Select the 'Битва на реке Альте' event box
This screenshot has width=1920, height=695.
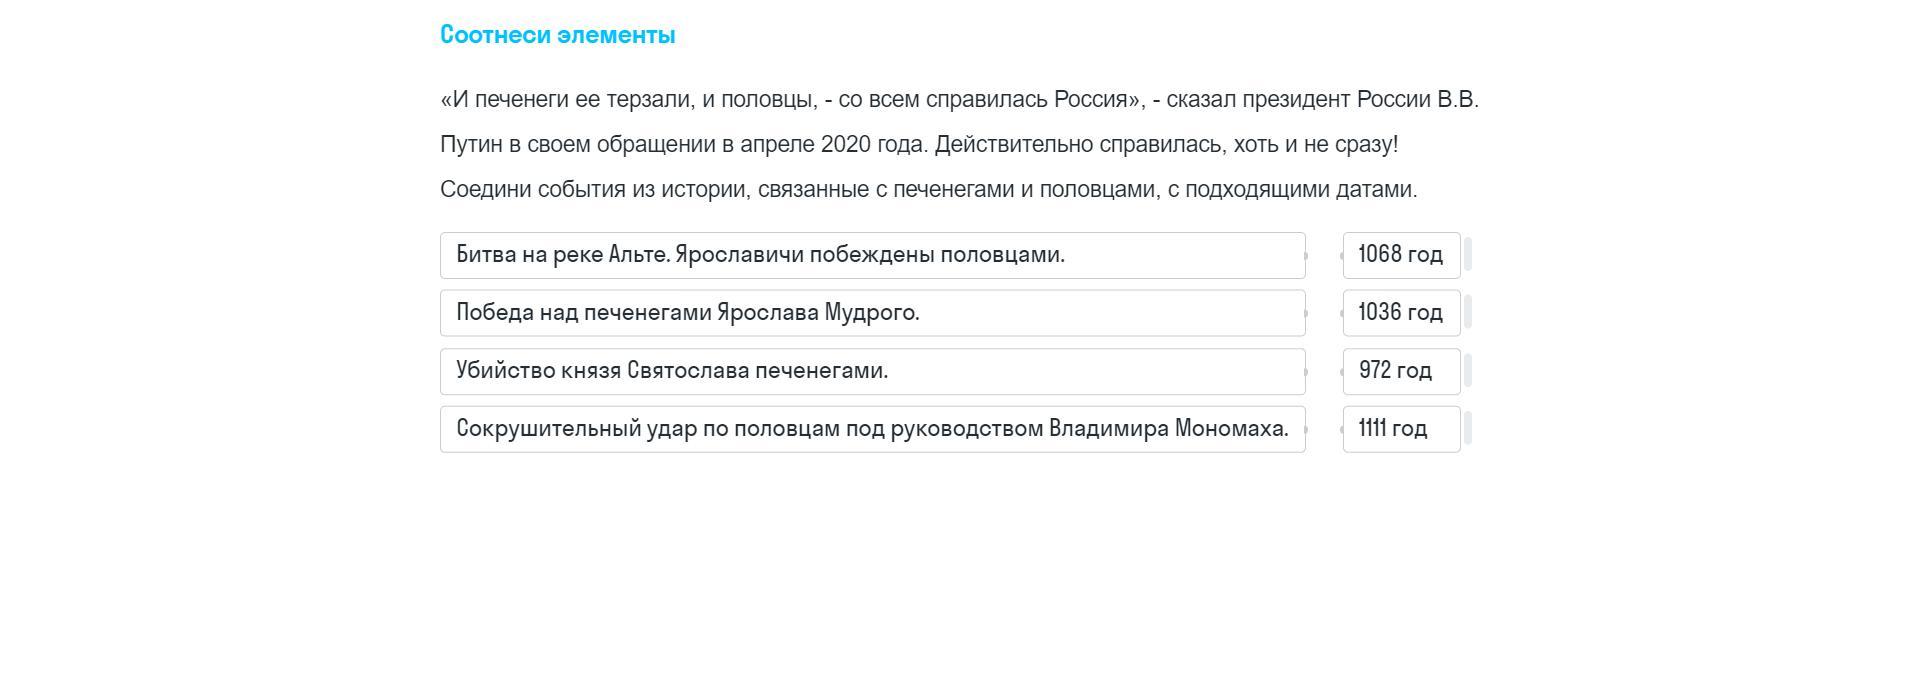[x=872, y=255]
